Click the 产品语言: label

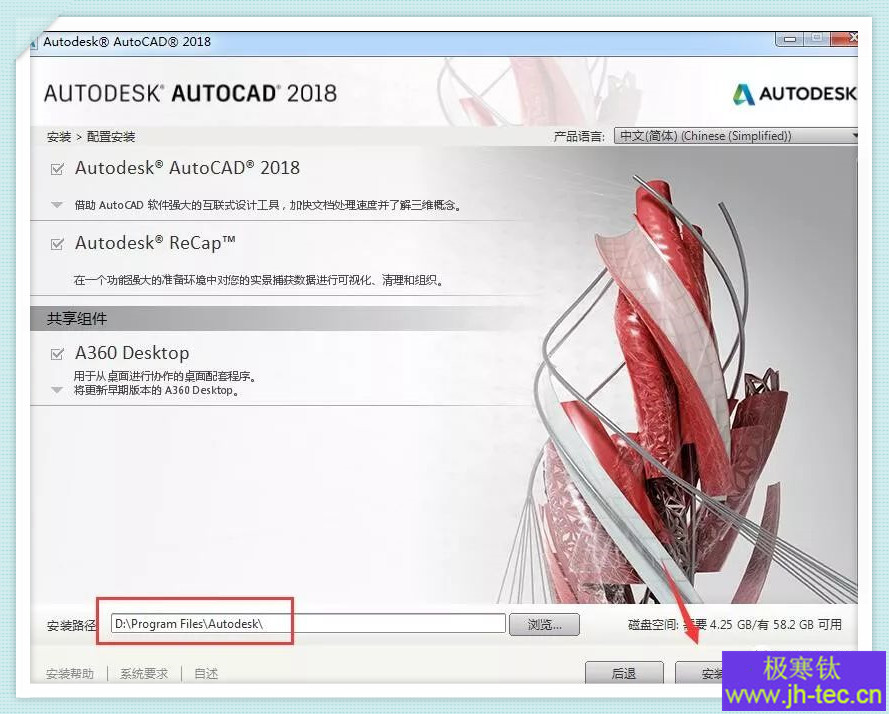pos(579,136)
